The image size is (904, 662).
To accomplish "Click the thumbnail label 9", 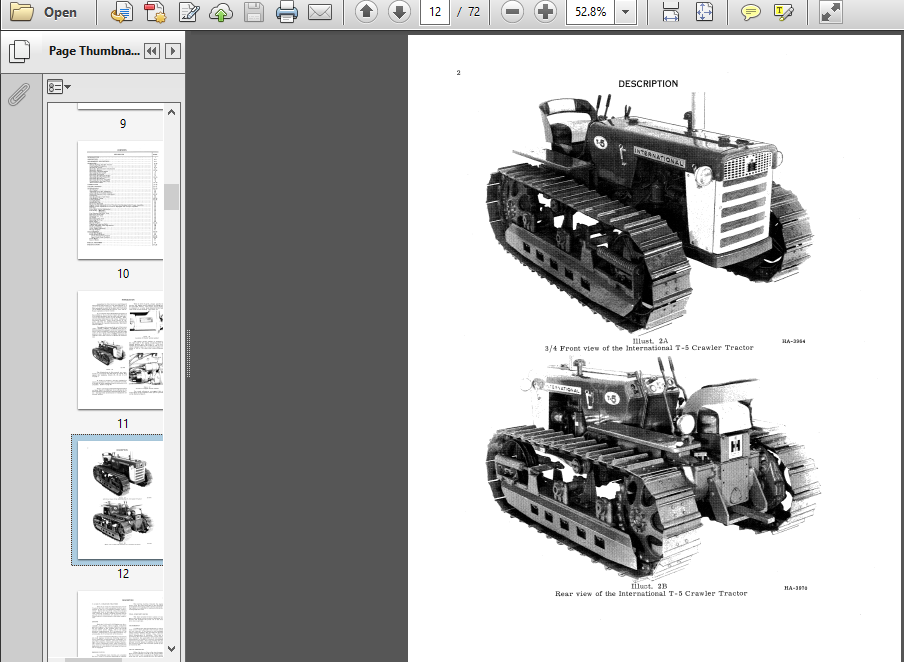I will click(123, 123).
